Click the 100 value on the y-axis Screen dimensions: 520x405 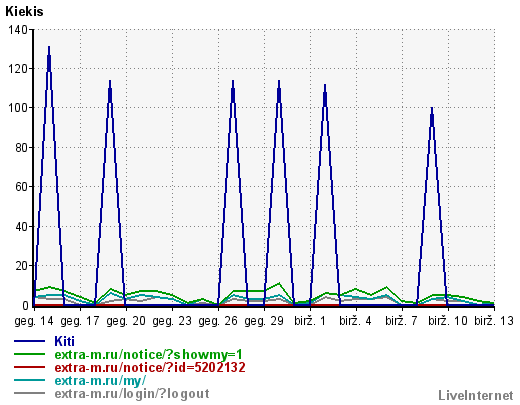tap(18, 108)
